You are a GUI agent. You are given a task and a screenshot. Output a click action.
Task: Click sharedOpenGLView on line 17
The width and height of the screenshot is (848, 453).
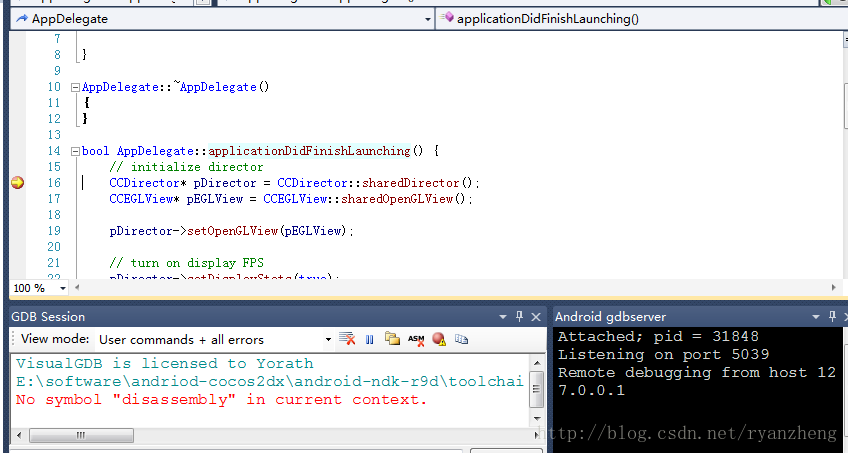point(397,199)
